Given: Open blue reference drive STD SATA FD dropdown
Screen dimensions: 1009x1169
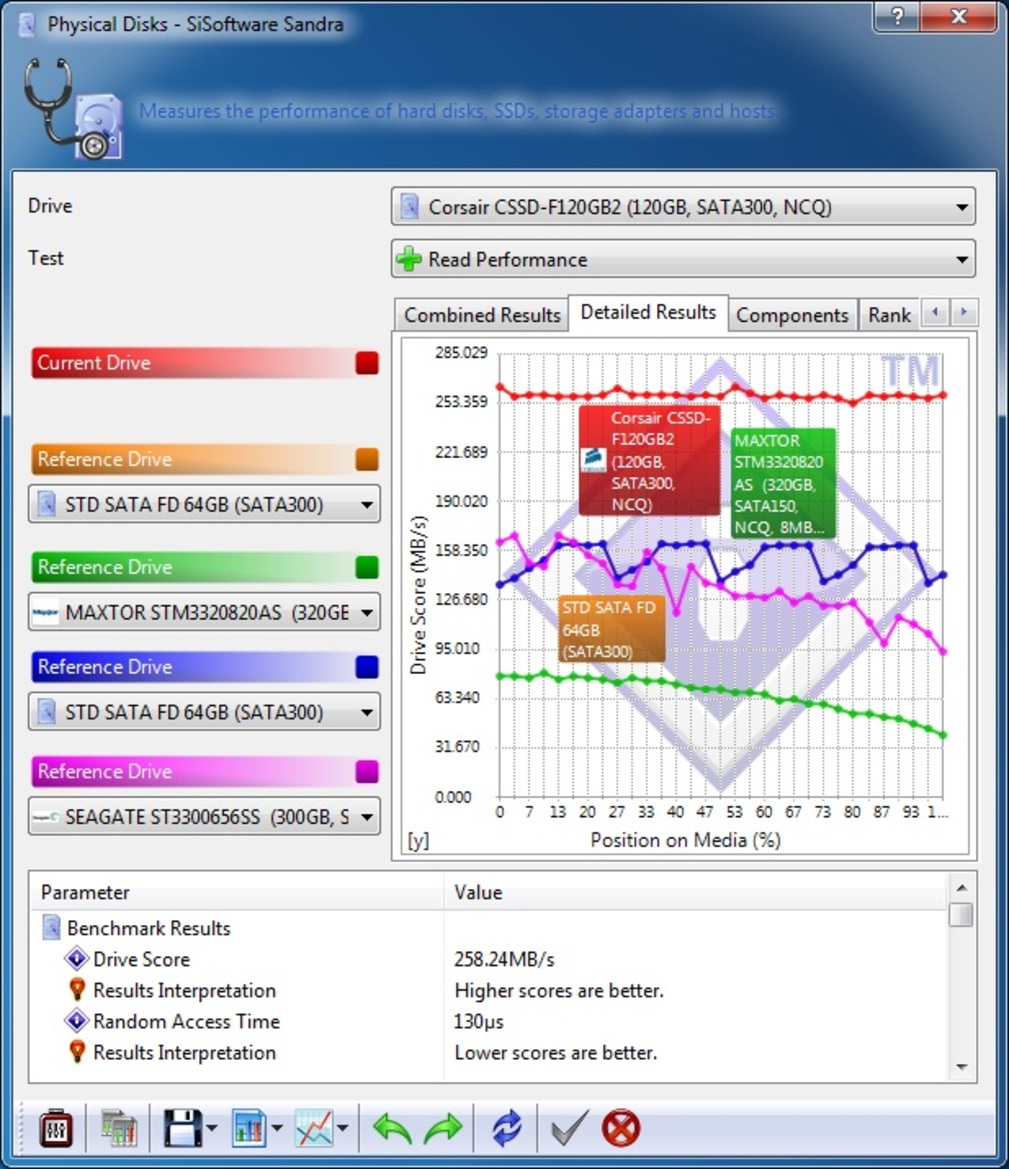Looking at the screenshot, I should coord(204,712).
